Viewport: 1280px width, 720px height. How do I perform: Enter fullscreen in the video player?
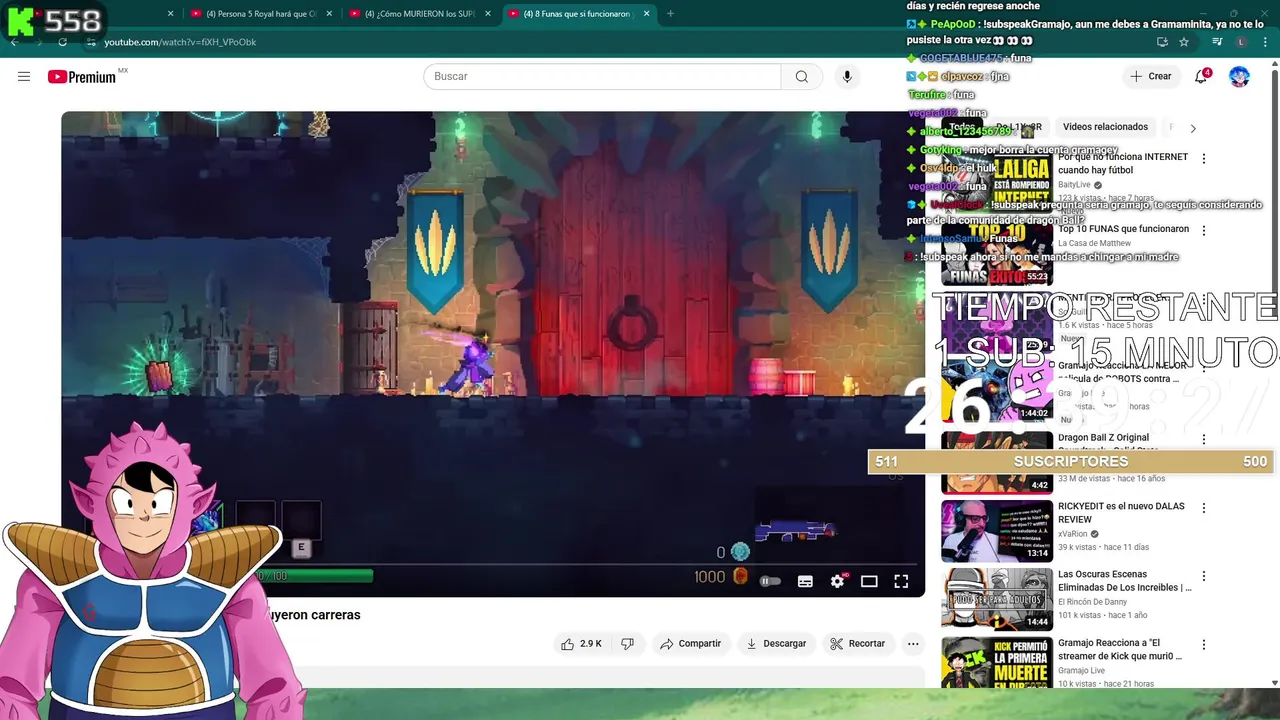(x=901, y=581)
